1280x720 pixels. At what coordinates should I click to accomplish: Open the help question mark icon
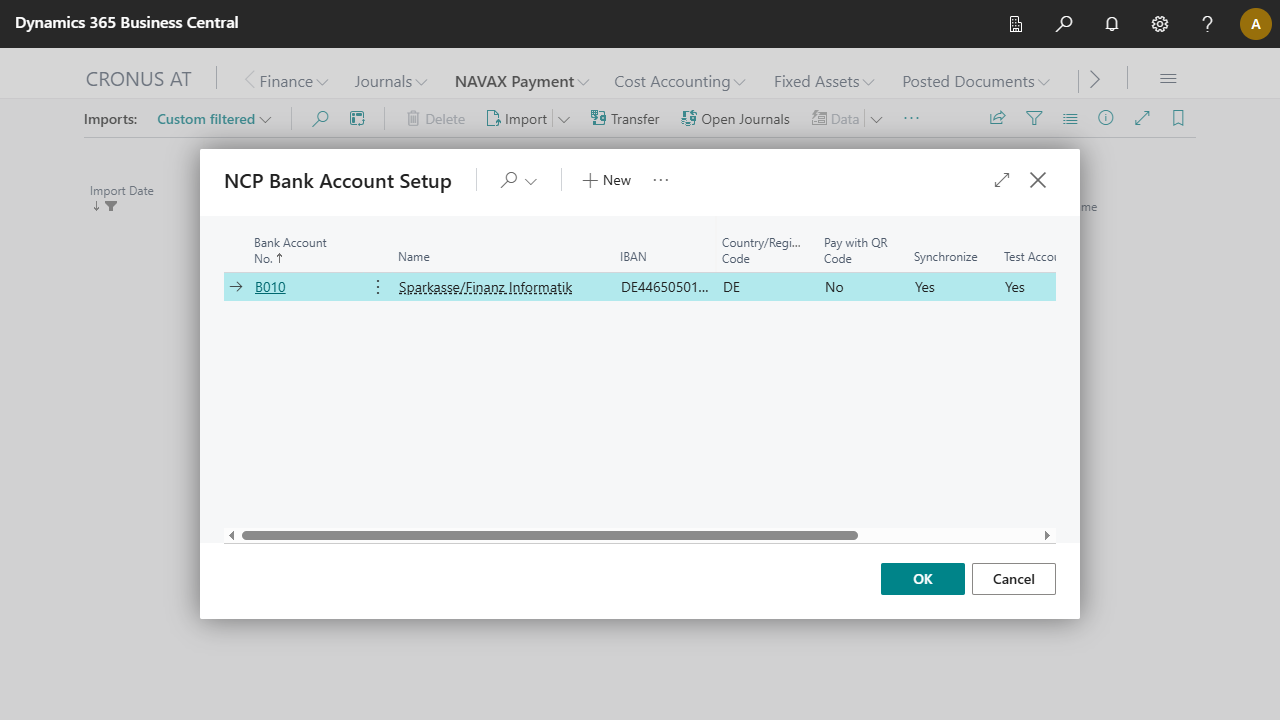[x=1208, y=24]
